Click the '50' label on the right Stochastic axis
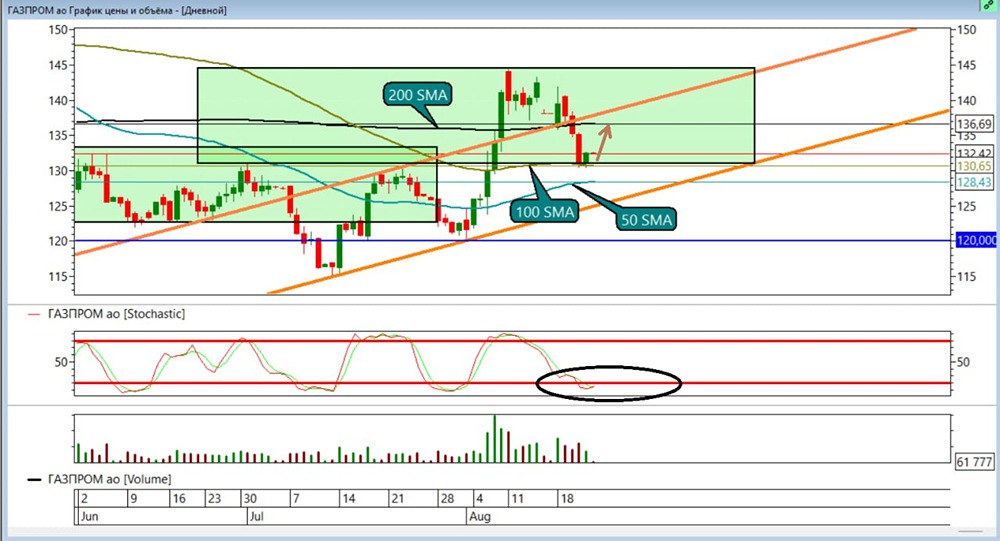This screenshot has height=541, width=1000. click(963, 362)
